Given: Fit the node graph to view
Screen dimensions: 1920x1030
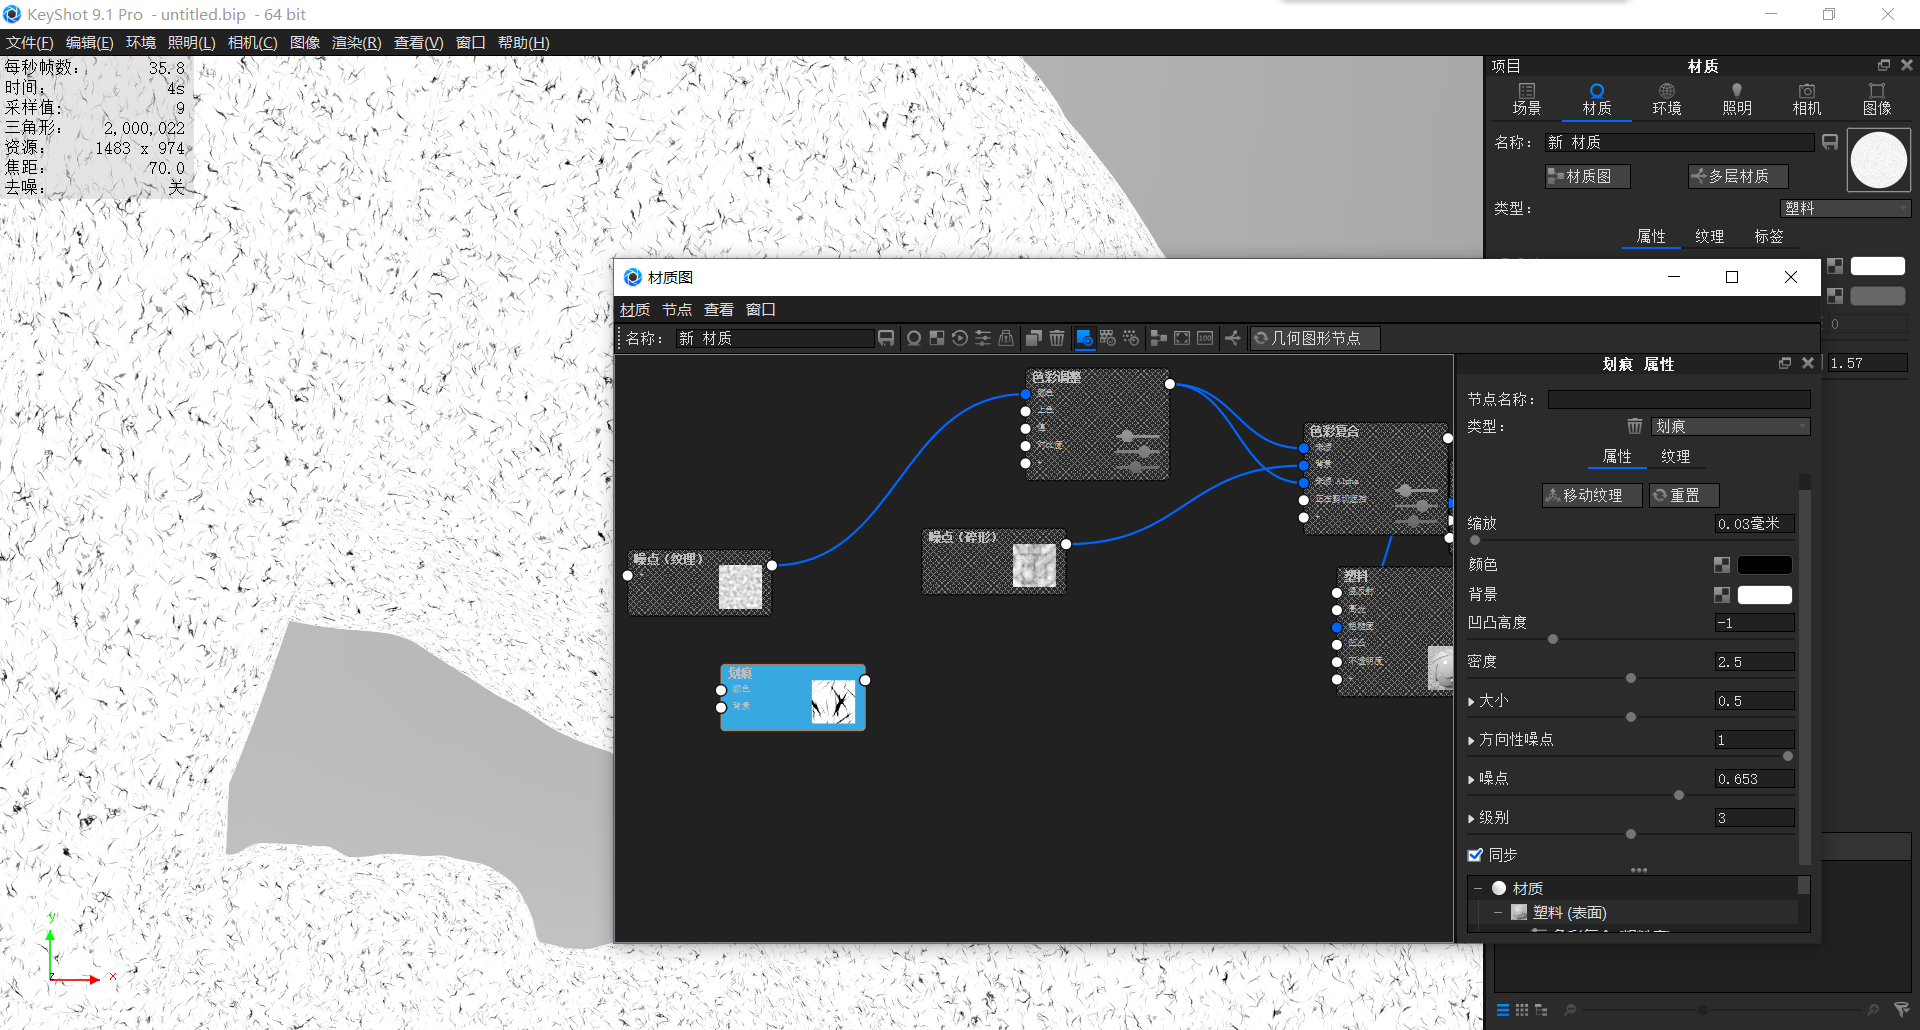Looking at the screenshot, I should [1182, 338].
